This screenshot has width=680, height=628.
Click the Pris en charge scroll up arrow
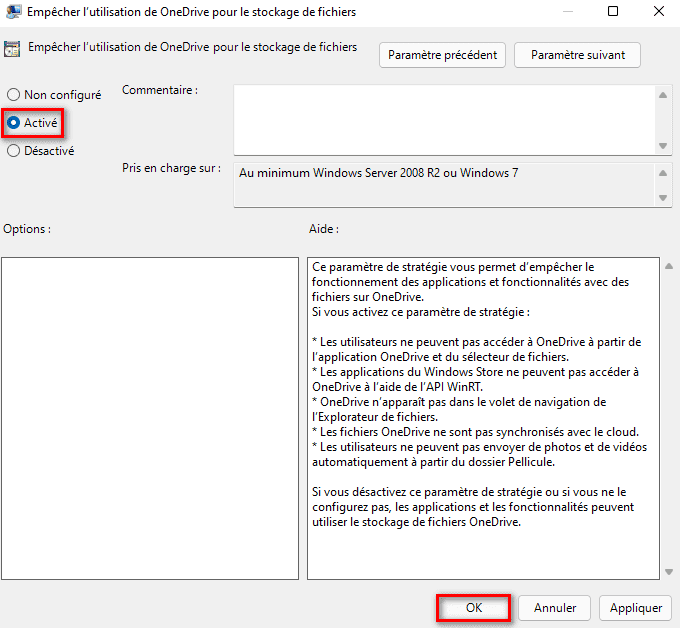click(663, 173)
